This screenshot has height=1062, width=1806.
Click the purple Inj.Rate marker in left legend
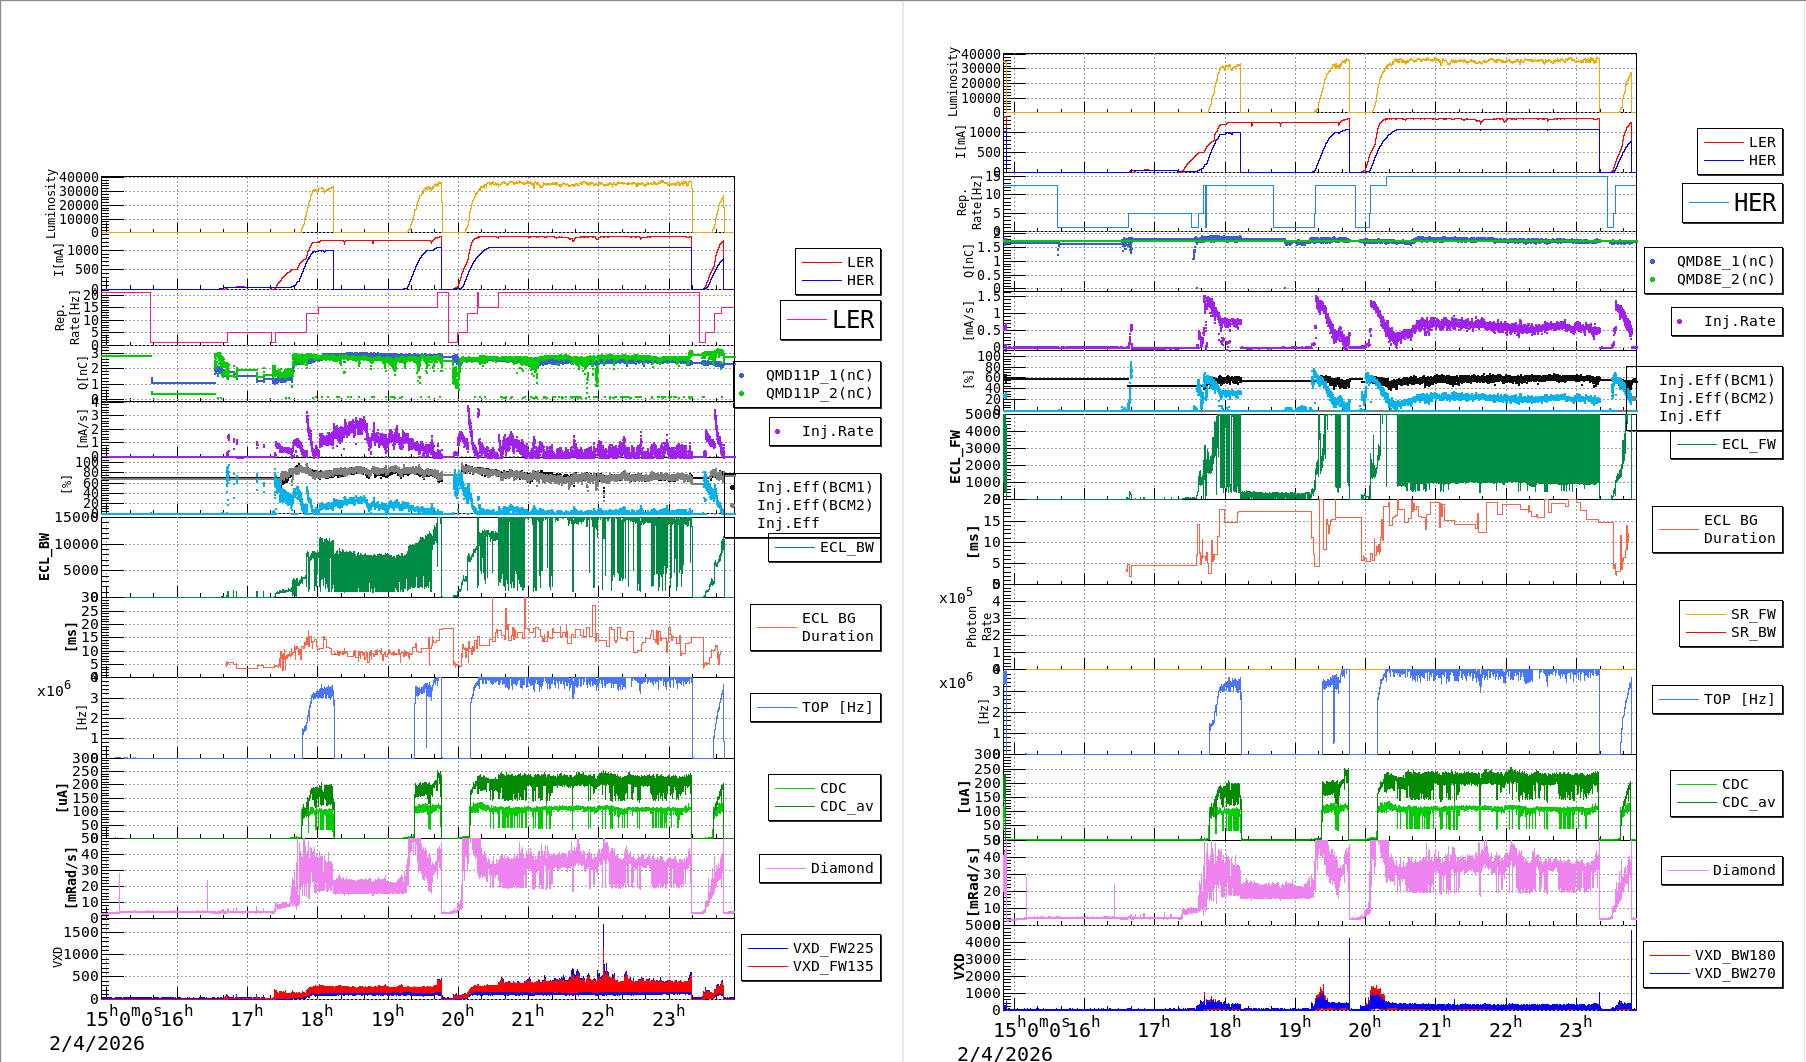778,432
